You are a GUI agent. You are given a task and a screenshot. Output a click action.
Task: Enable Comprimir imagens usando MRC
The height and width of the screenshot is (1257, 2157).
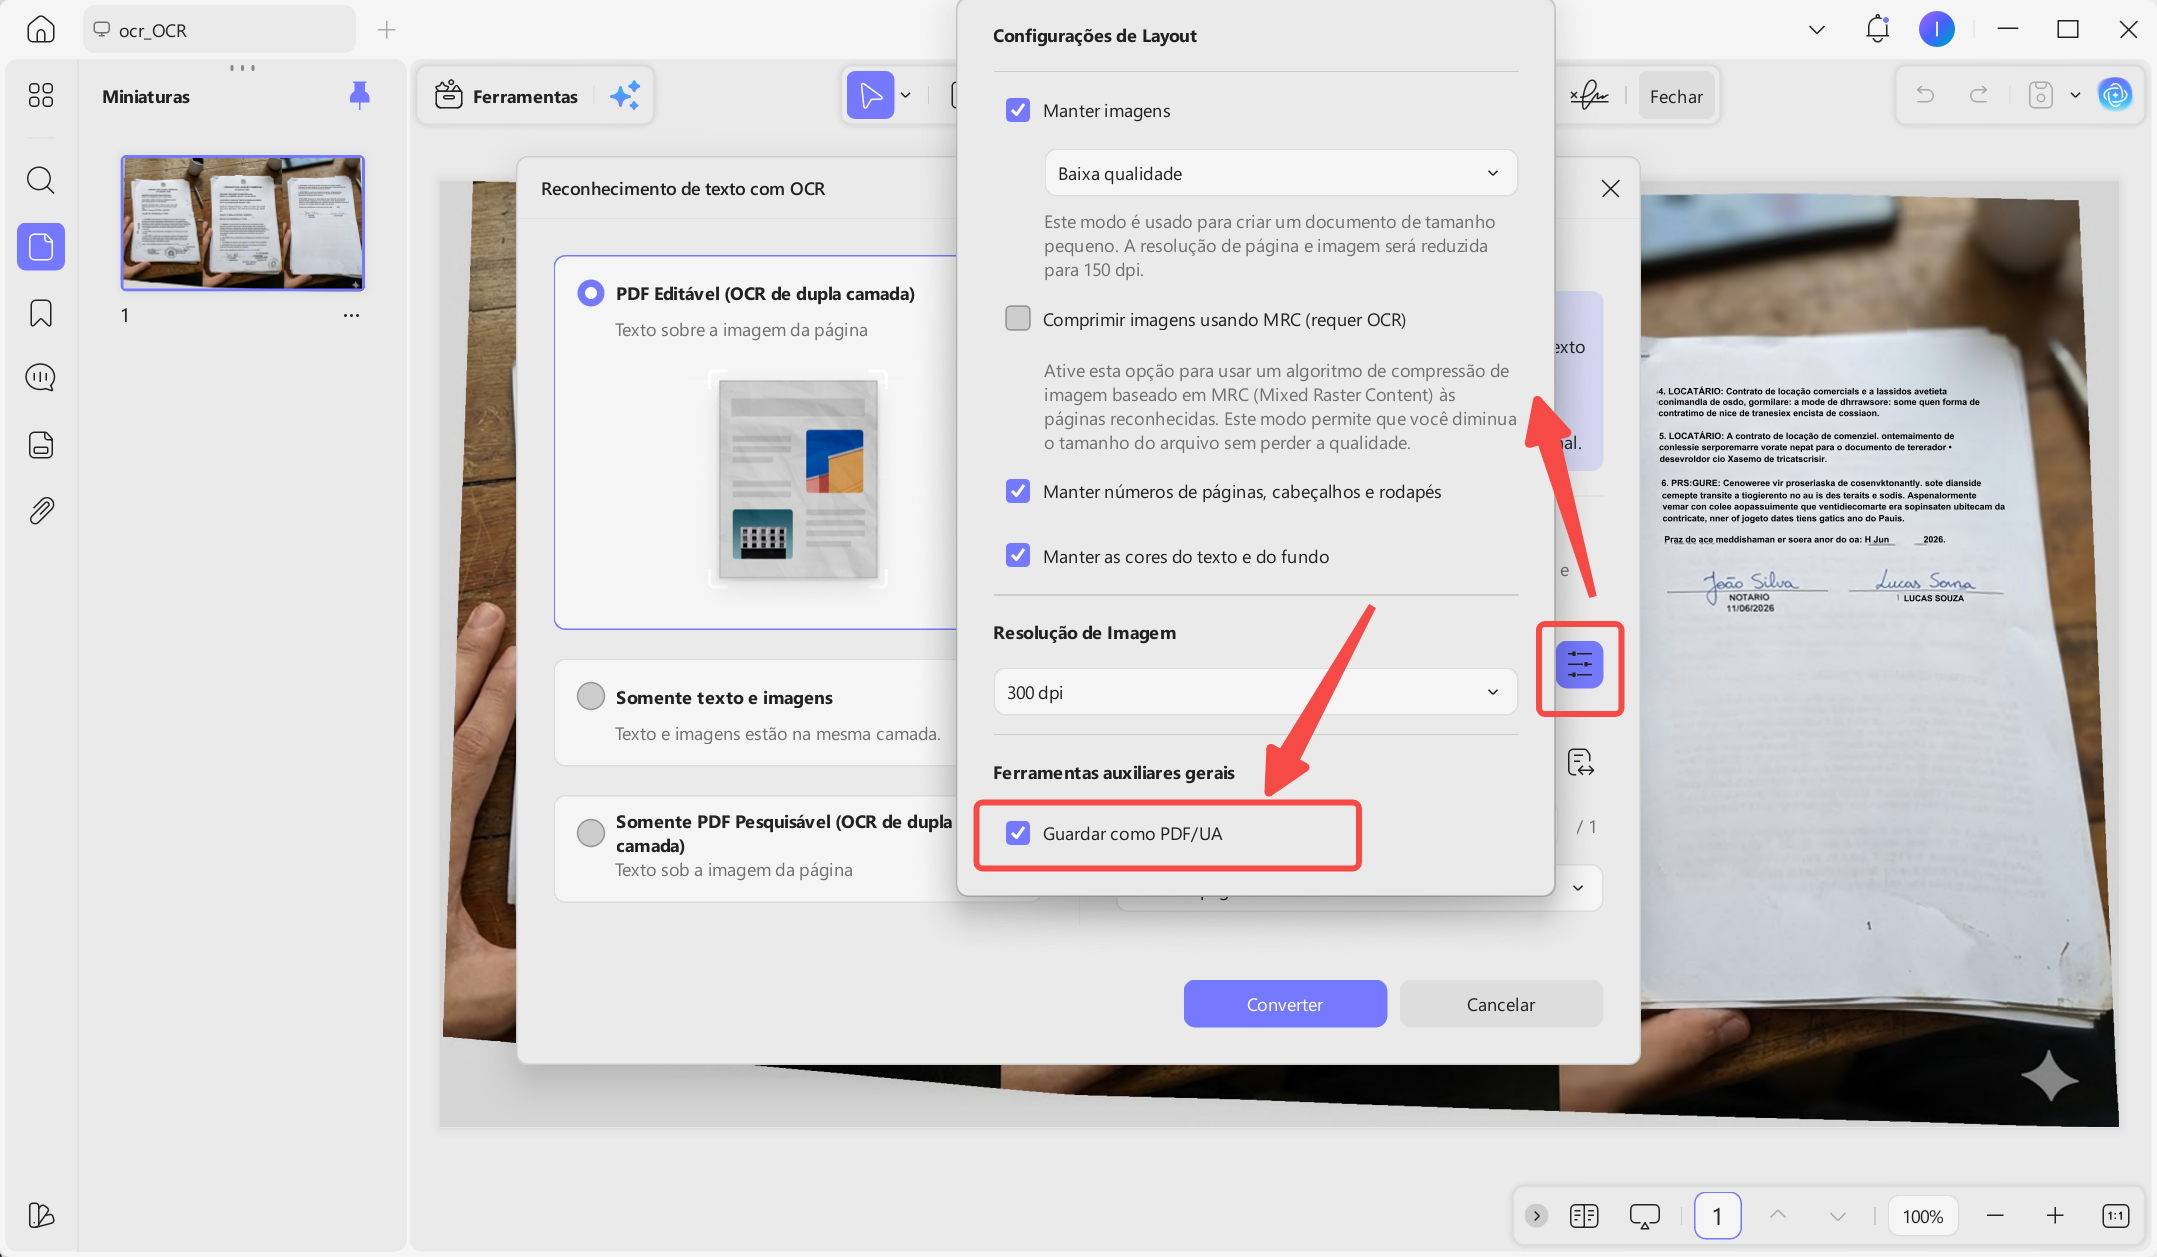[1018, 318]
